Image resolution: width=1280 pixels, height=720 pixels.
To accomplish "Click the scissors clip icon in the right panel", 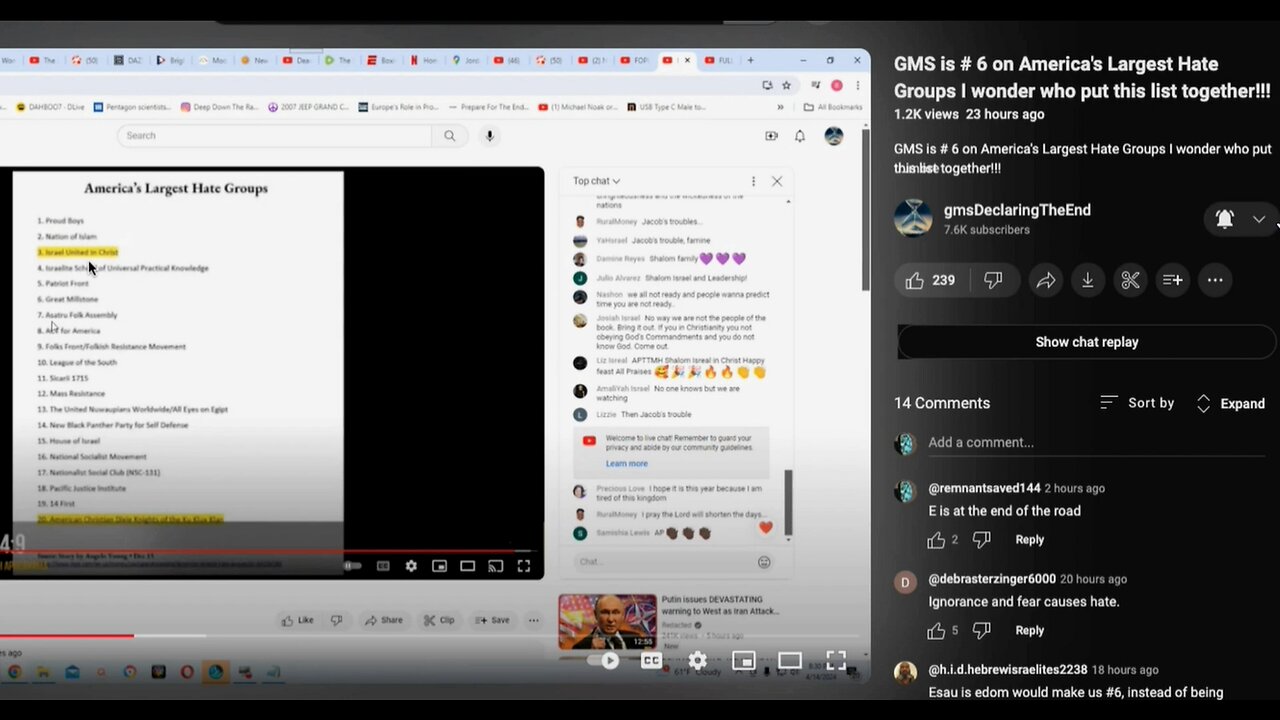I will [1130, 281].
